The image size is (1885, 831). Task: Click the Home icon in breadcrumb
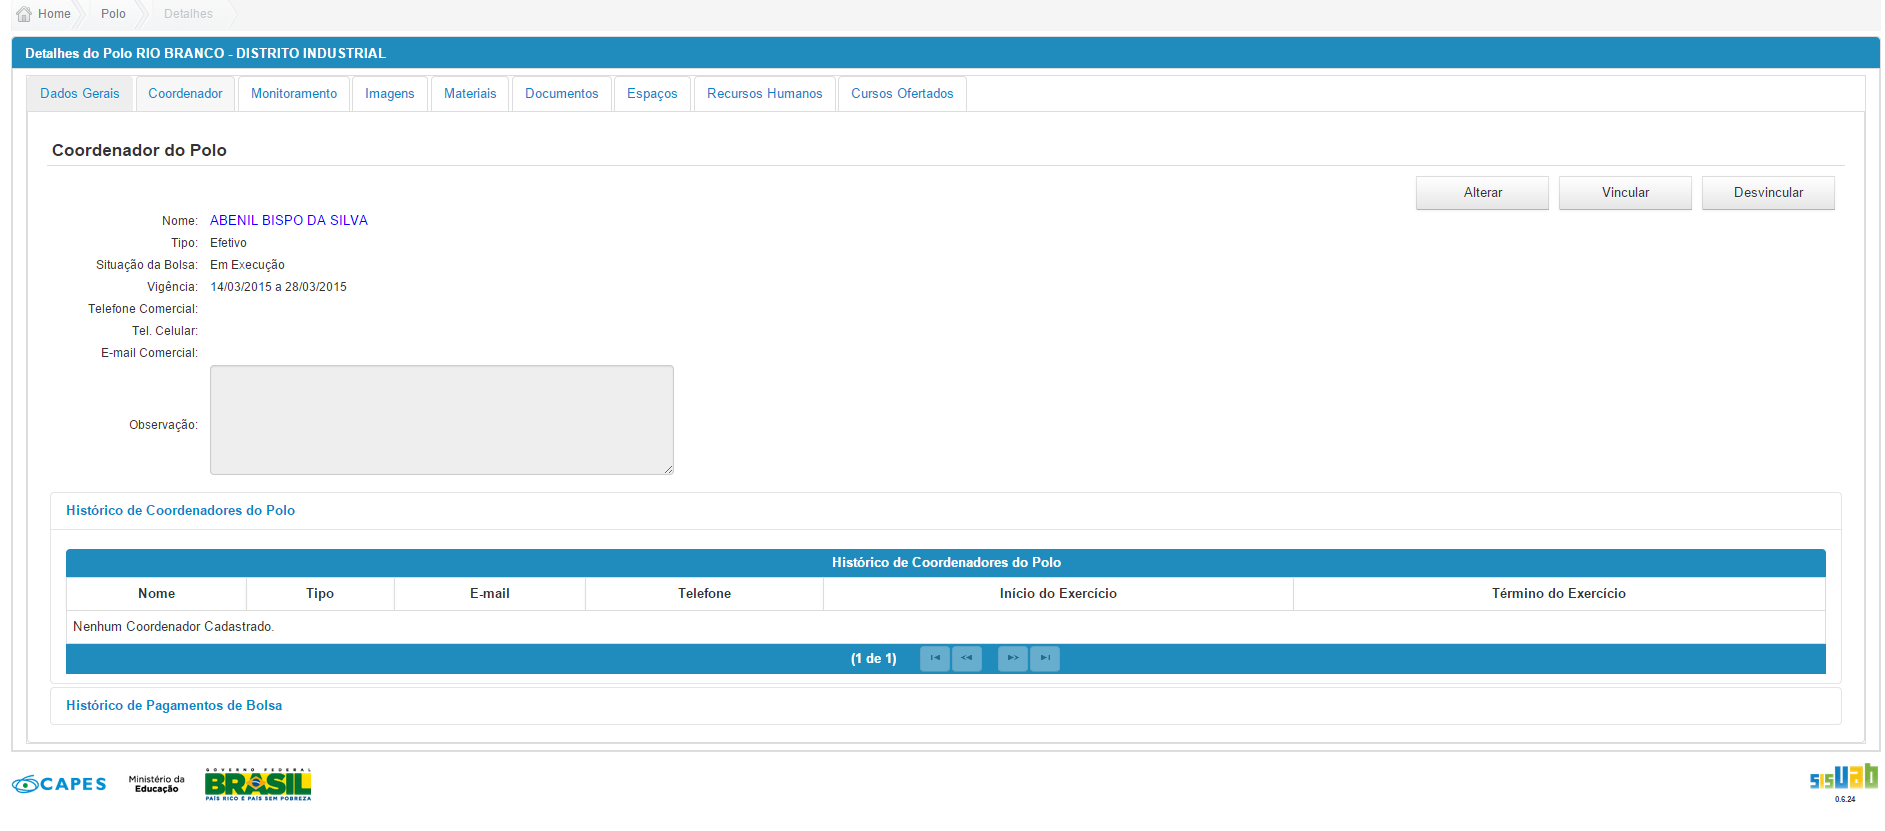[x=24, y=14]
